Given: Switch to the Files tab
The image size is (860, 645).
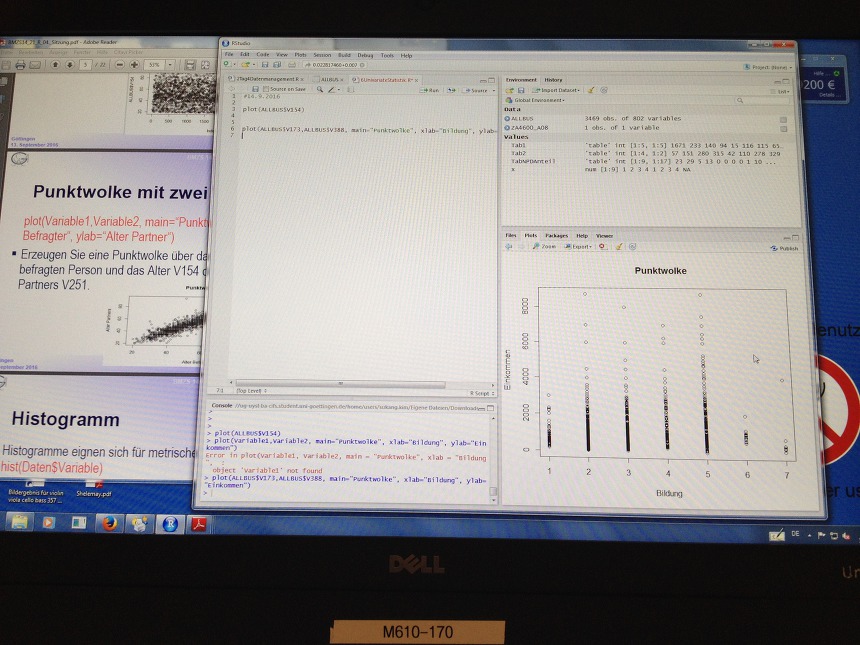Looking at the screenshot, I should [x=511, y=235].
